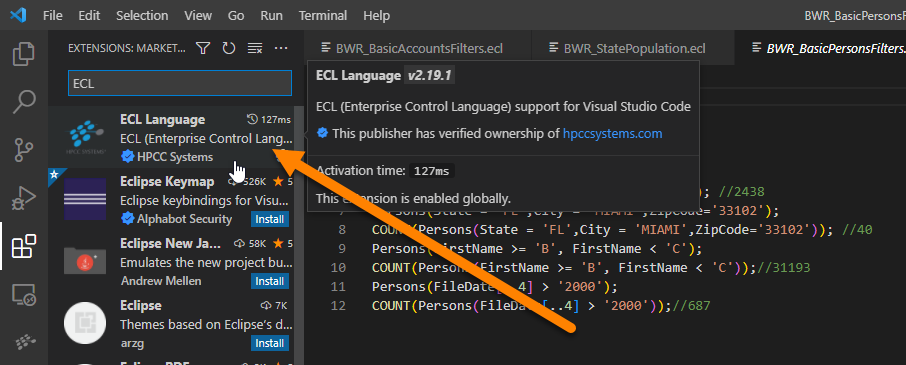Image resolution: width=906 pixels, height=365 pixels.
Task: Refresh the extensions marketplace list
Action: click(x=229, y=49)
